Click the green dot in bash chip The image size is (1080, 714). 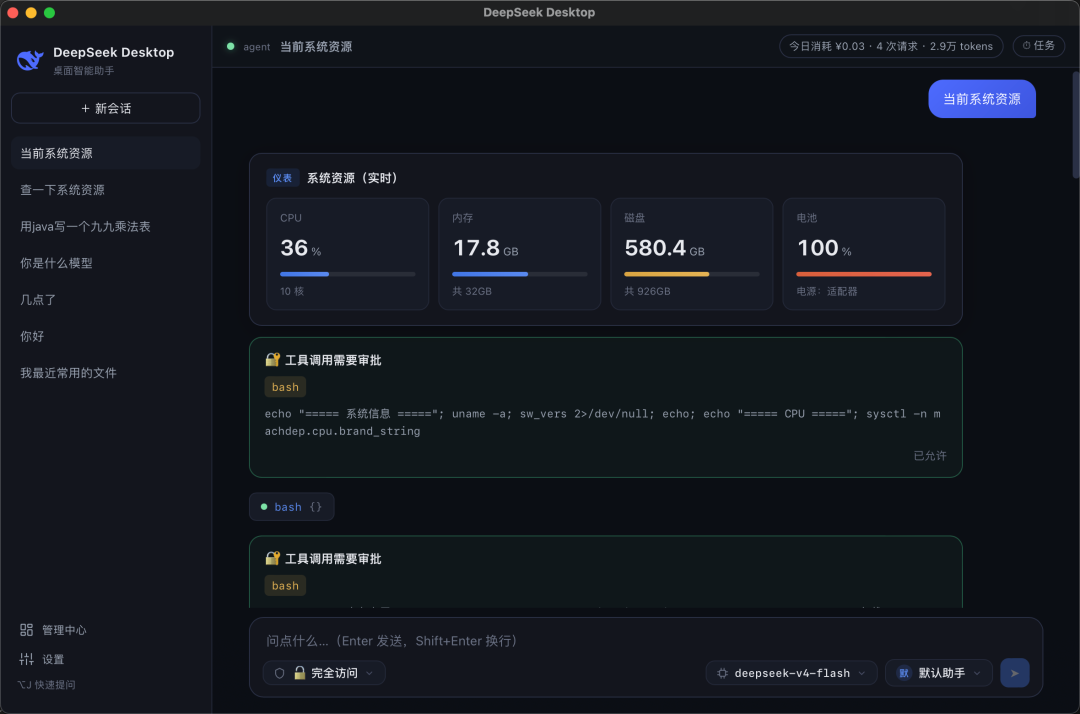click(264, 507)
